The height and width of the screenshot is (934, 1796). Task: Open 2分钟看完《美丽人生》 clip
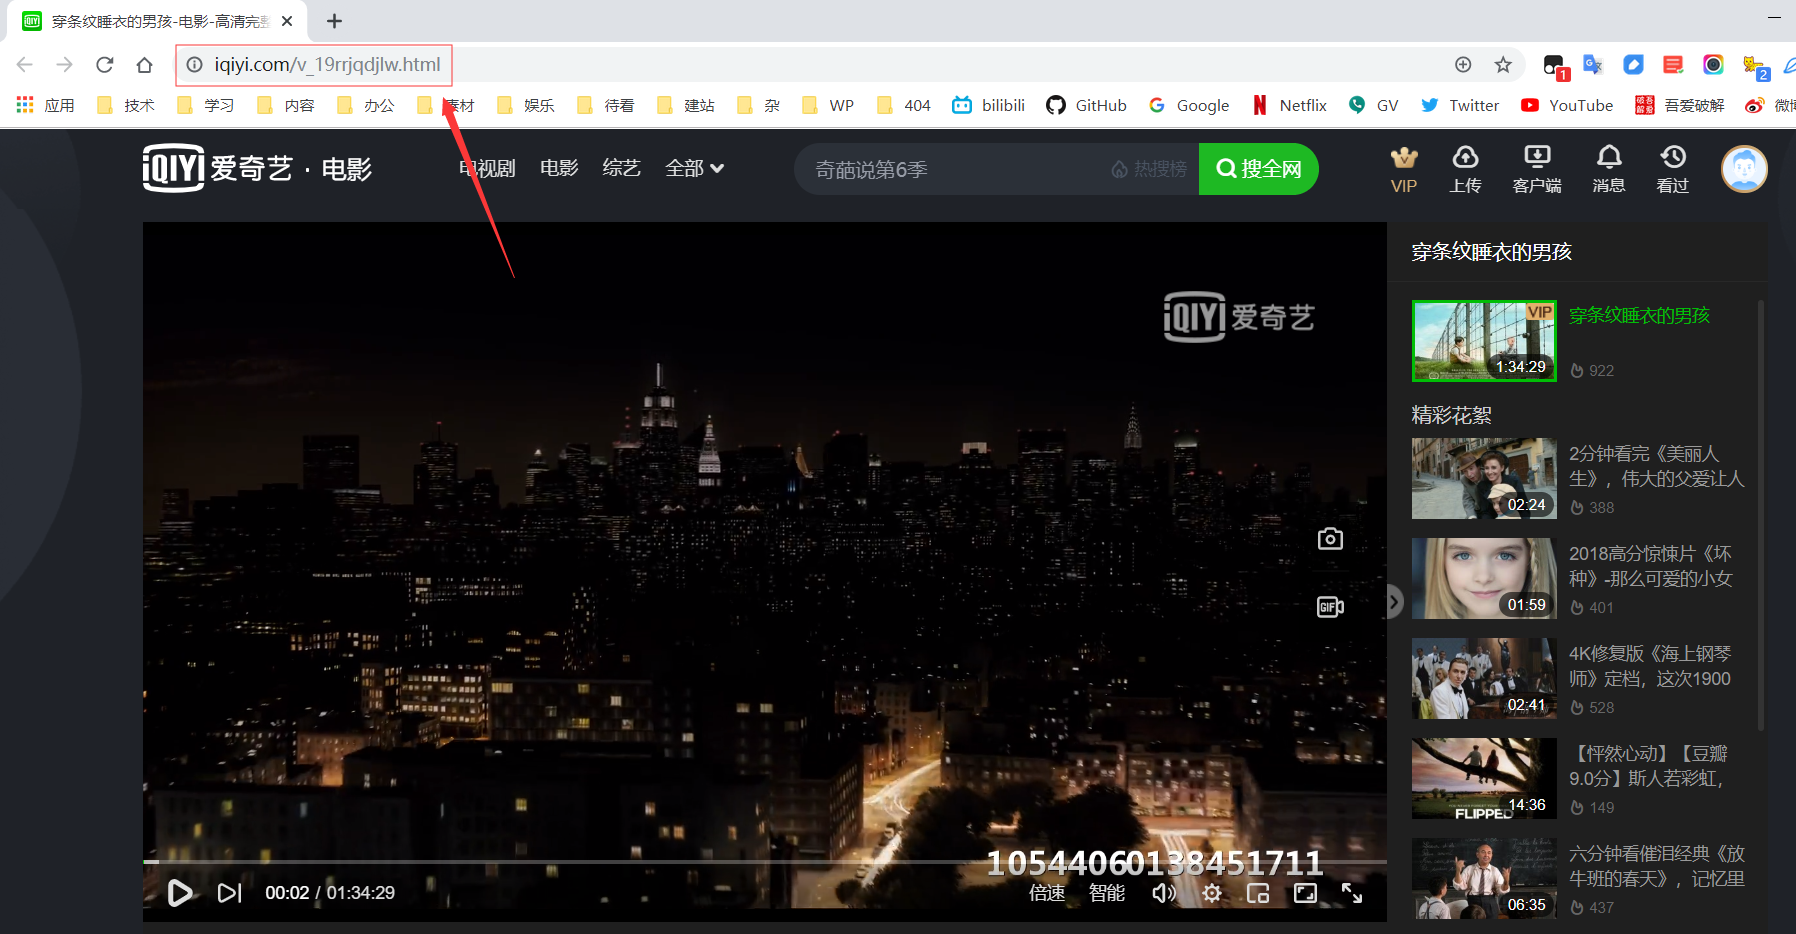(1484, 478)
